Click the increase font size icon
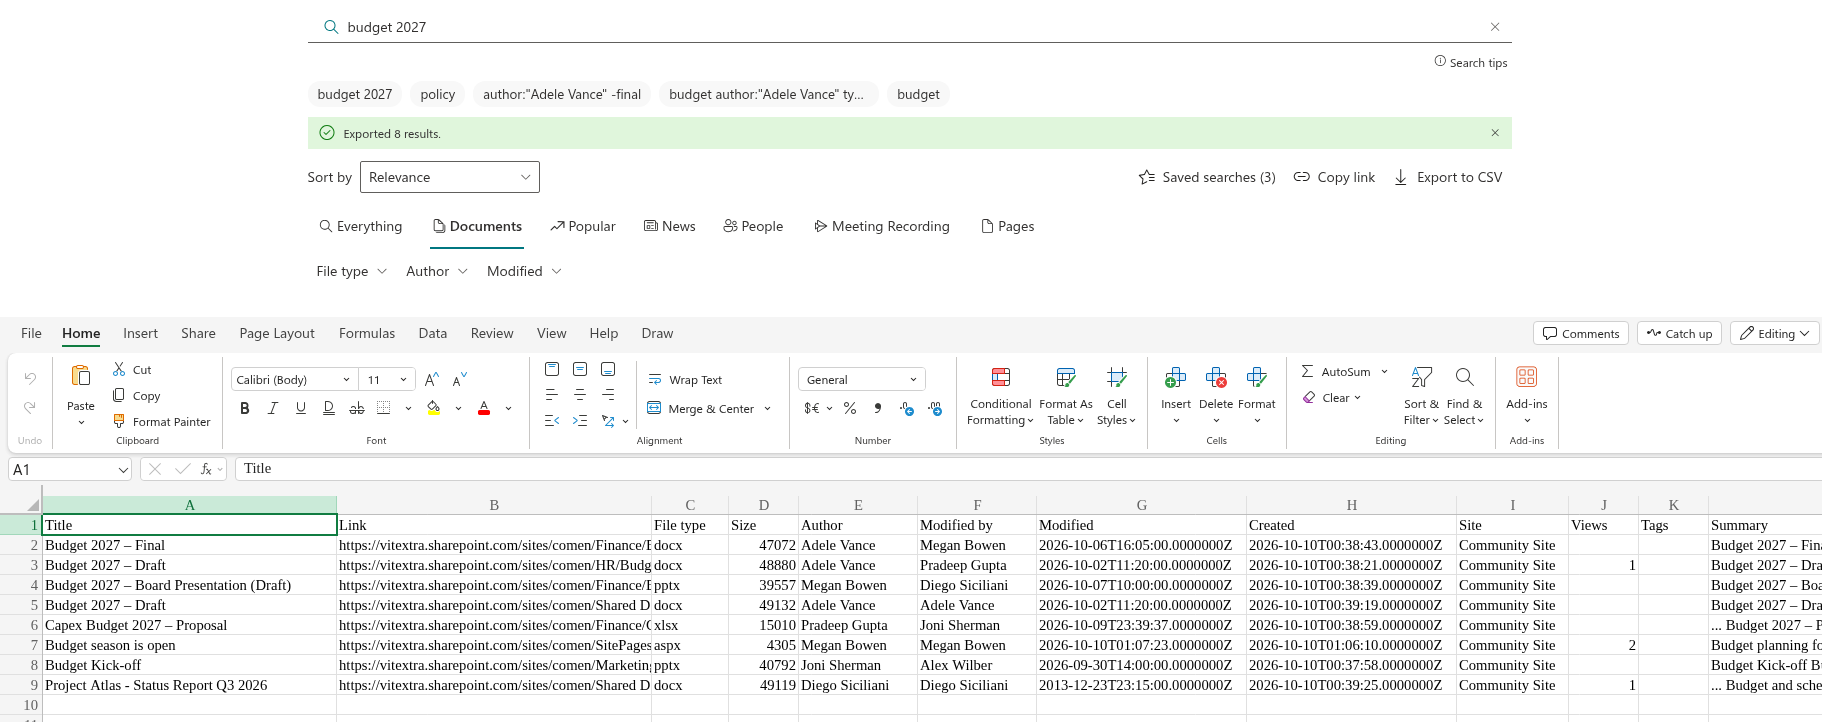The image size is (1822, 722). click(x=431, y=380)
